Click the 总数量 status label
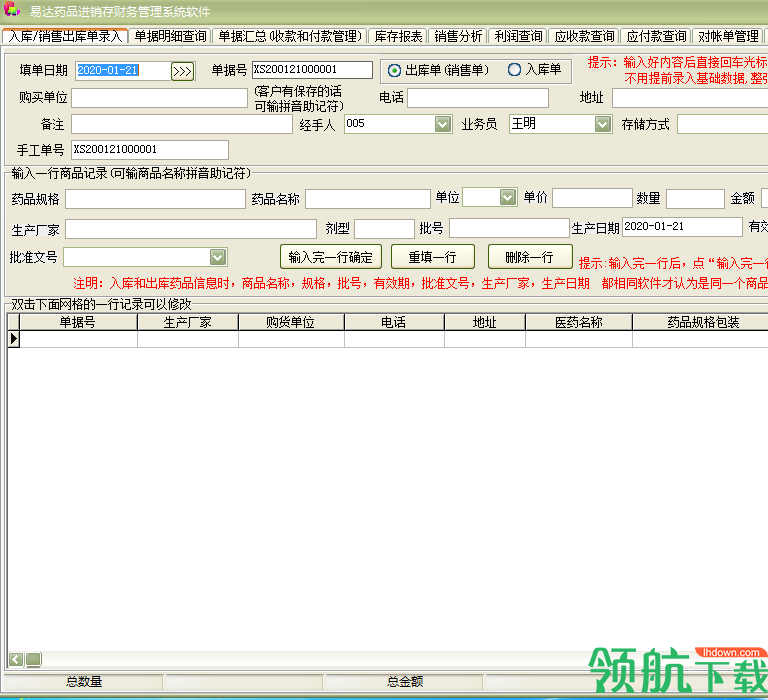 (x=84, y=681)
